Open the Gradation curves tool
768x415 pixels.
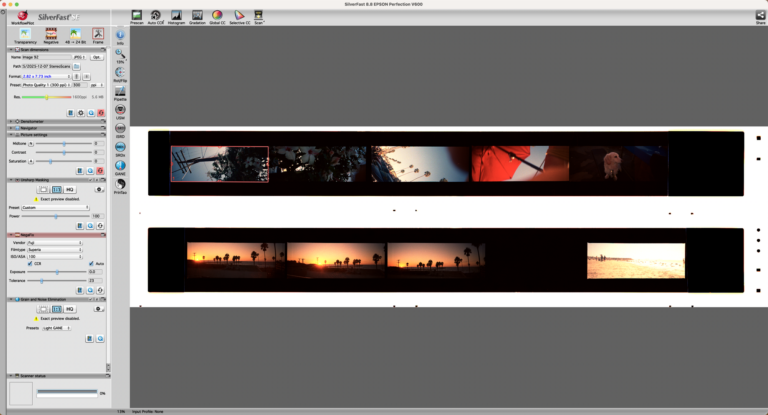tap(196, 15)
